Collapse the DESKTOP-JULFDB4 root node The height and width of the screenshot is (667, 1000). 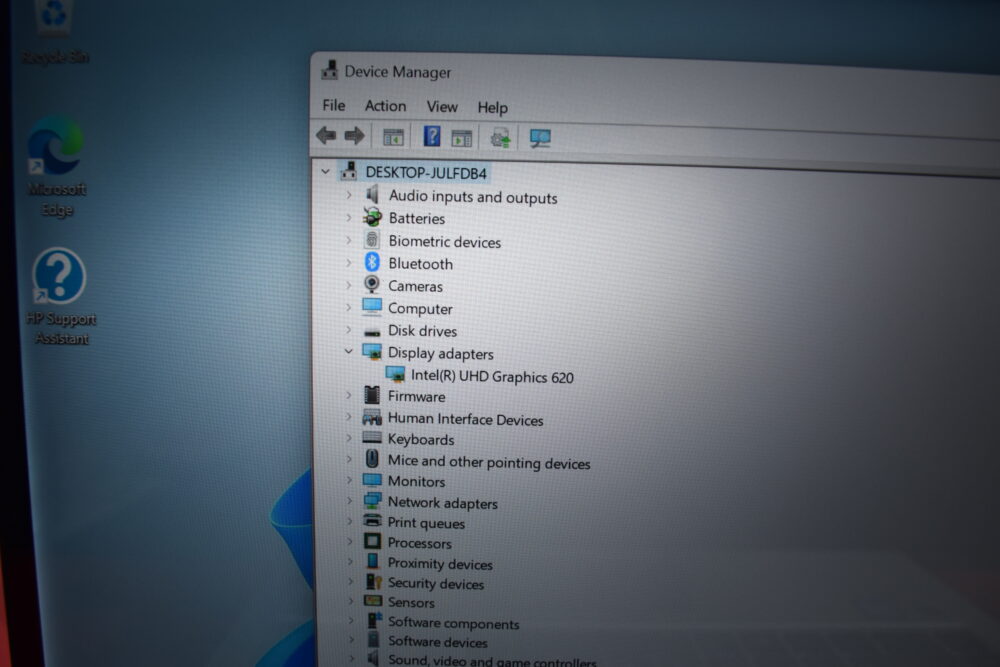tap(326, 172)
